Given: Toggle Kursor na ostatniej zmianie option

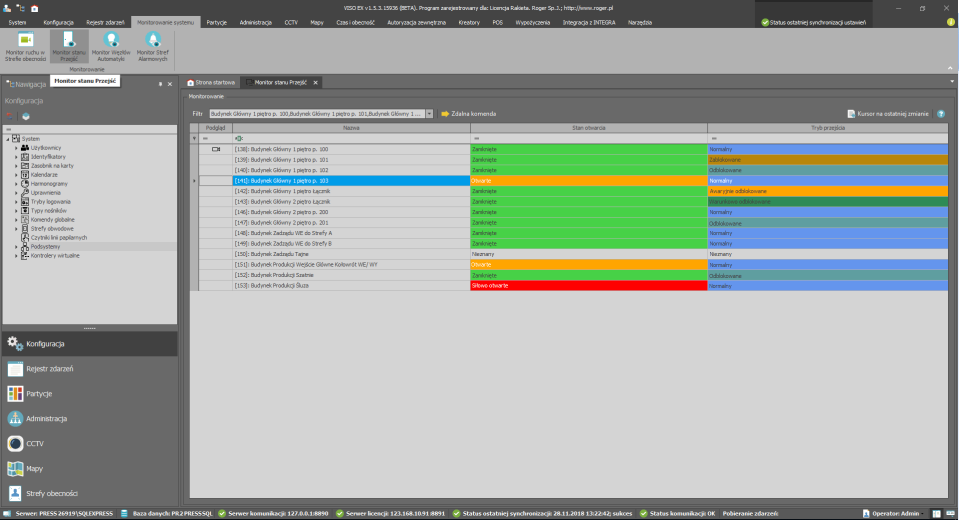Looking at the screenshot, I should [889, 114].
